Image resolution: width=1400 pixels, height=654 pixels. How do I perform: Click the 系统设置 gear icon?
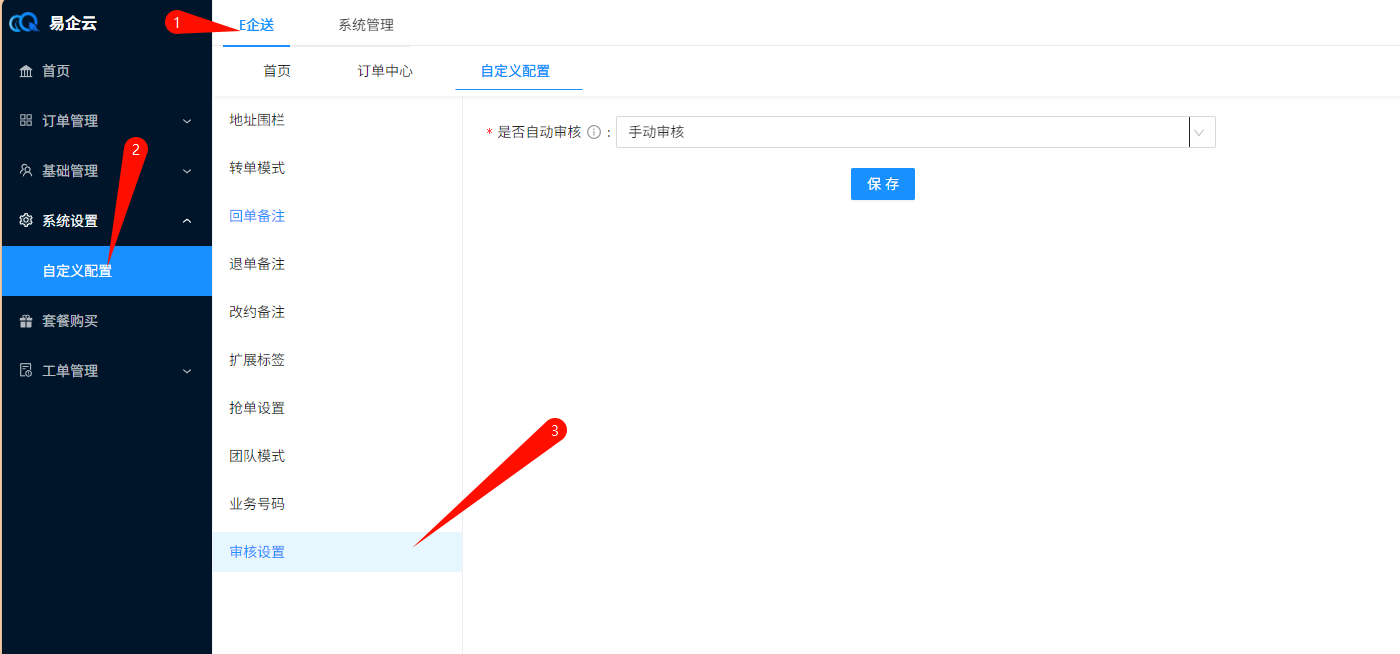(x=26, y=221)
